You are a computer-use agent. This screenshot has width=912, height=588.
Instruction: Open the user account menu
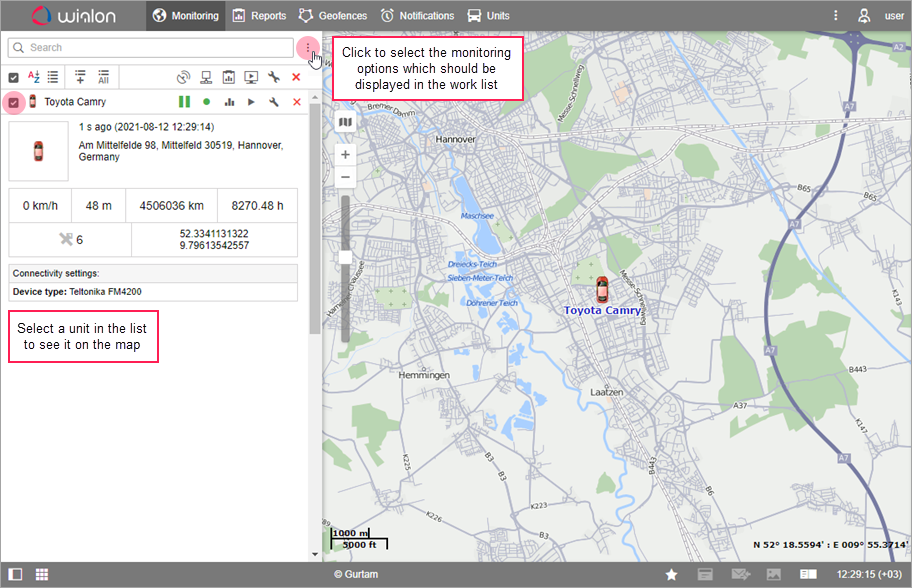[881, 16]
